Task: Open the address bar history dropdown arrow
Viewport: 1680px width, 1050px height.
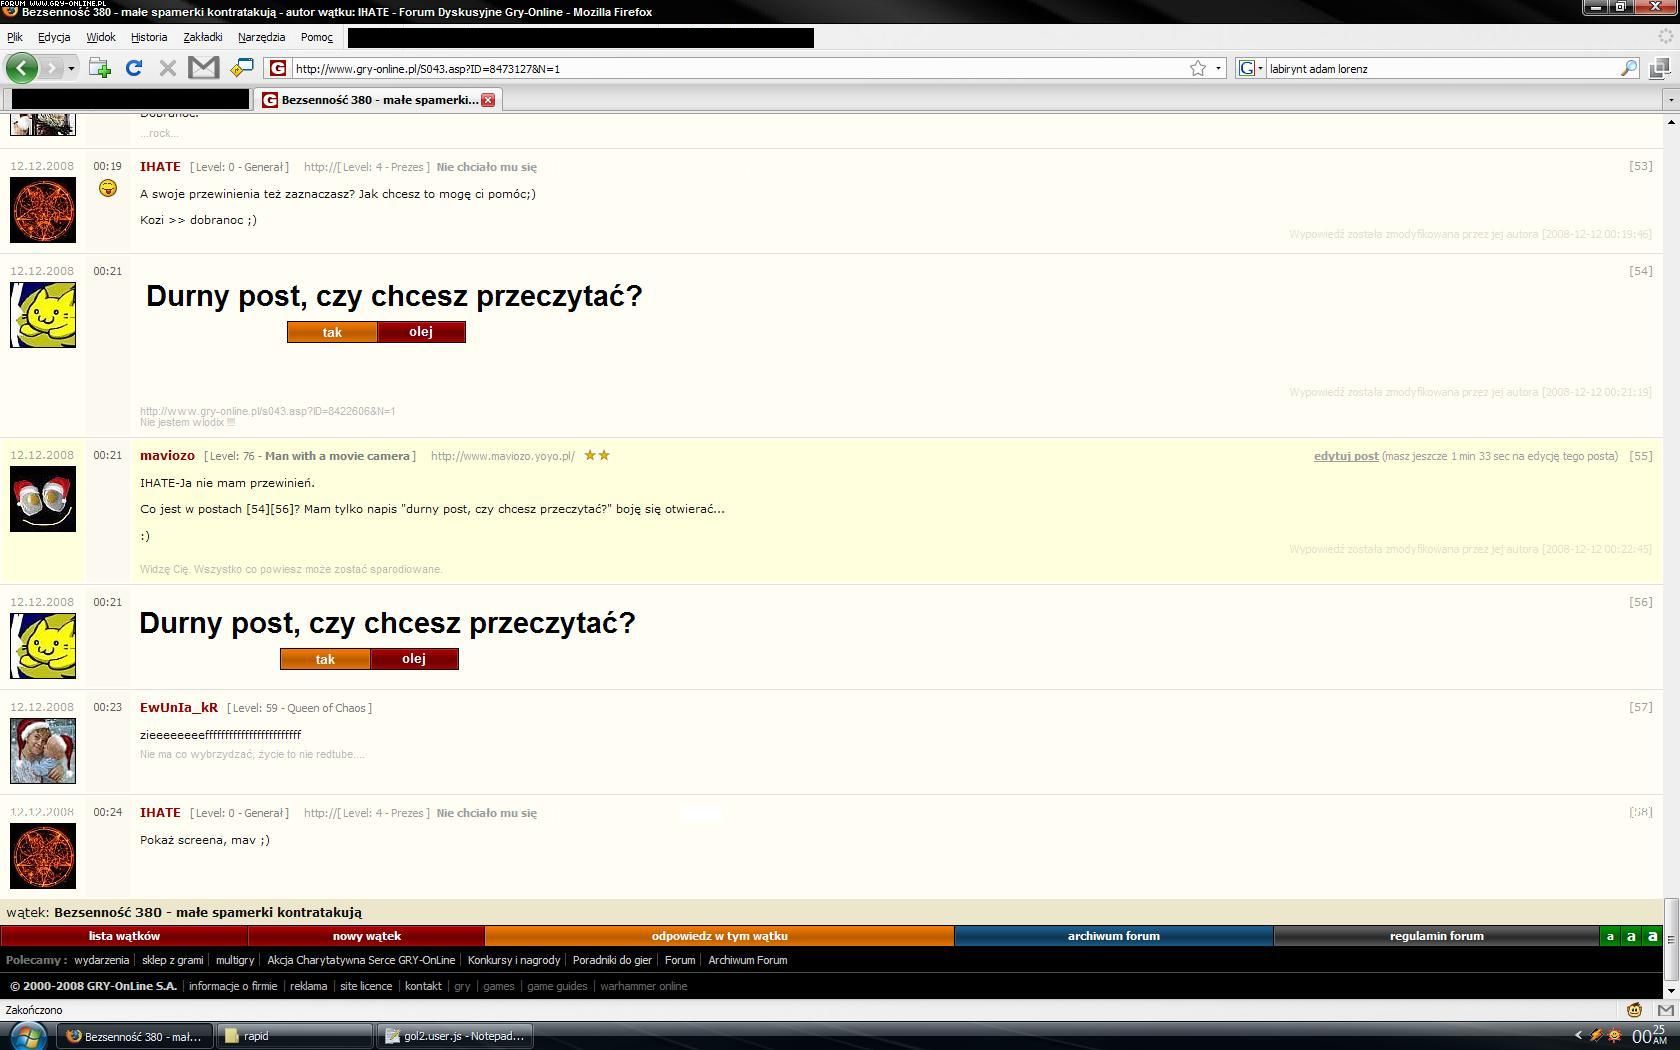Action: [1218, 68]
